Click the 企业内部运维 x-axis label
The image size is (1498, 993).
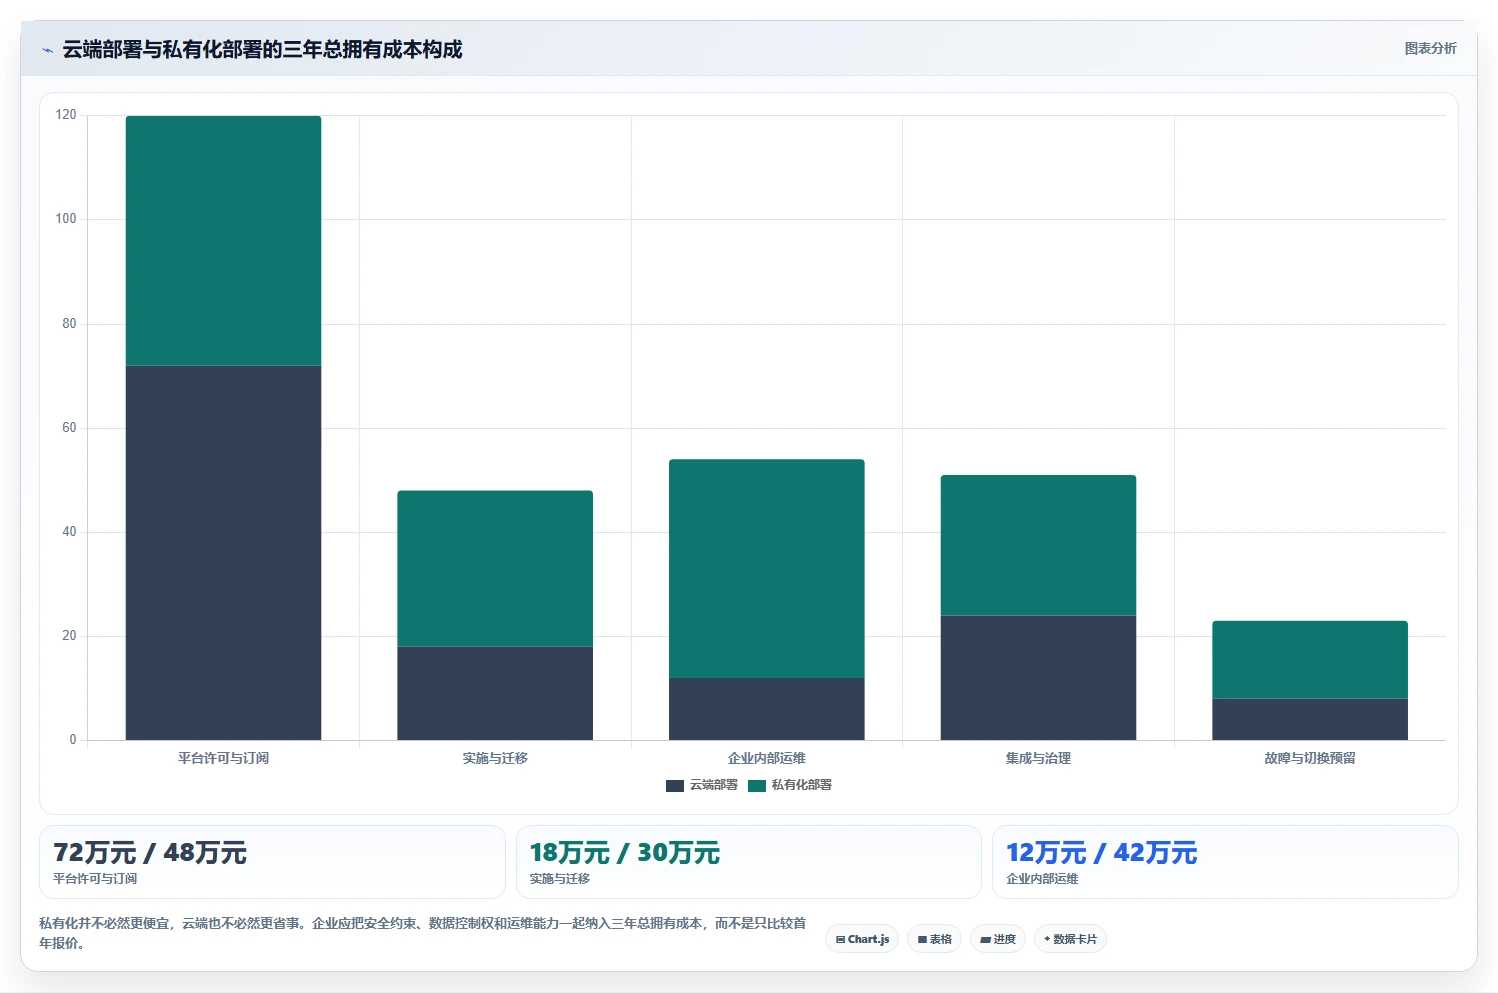767,758
